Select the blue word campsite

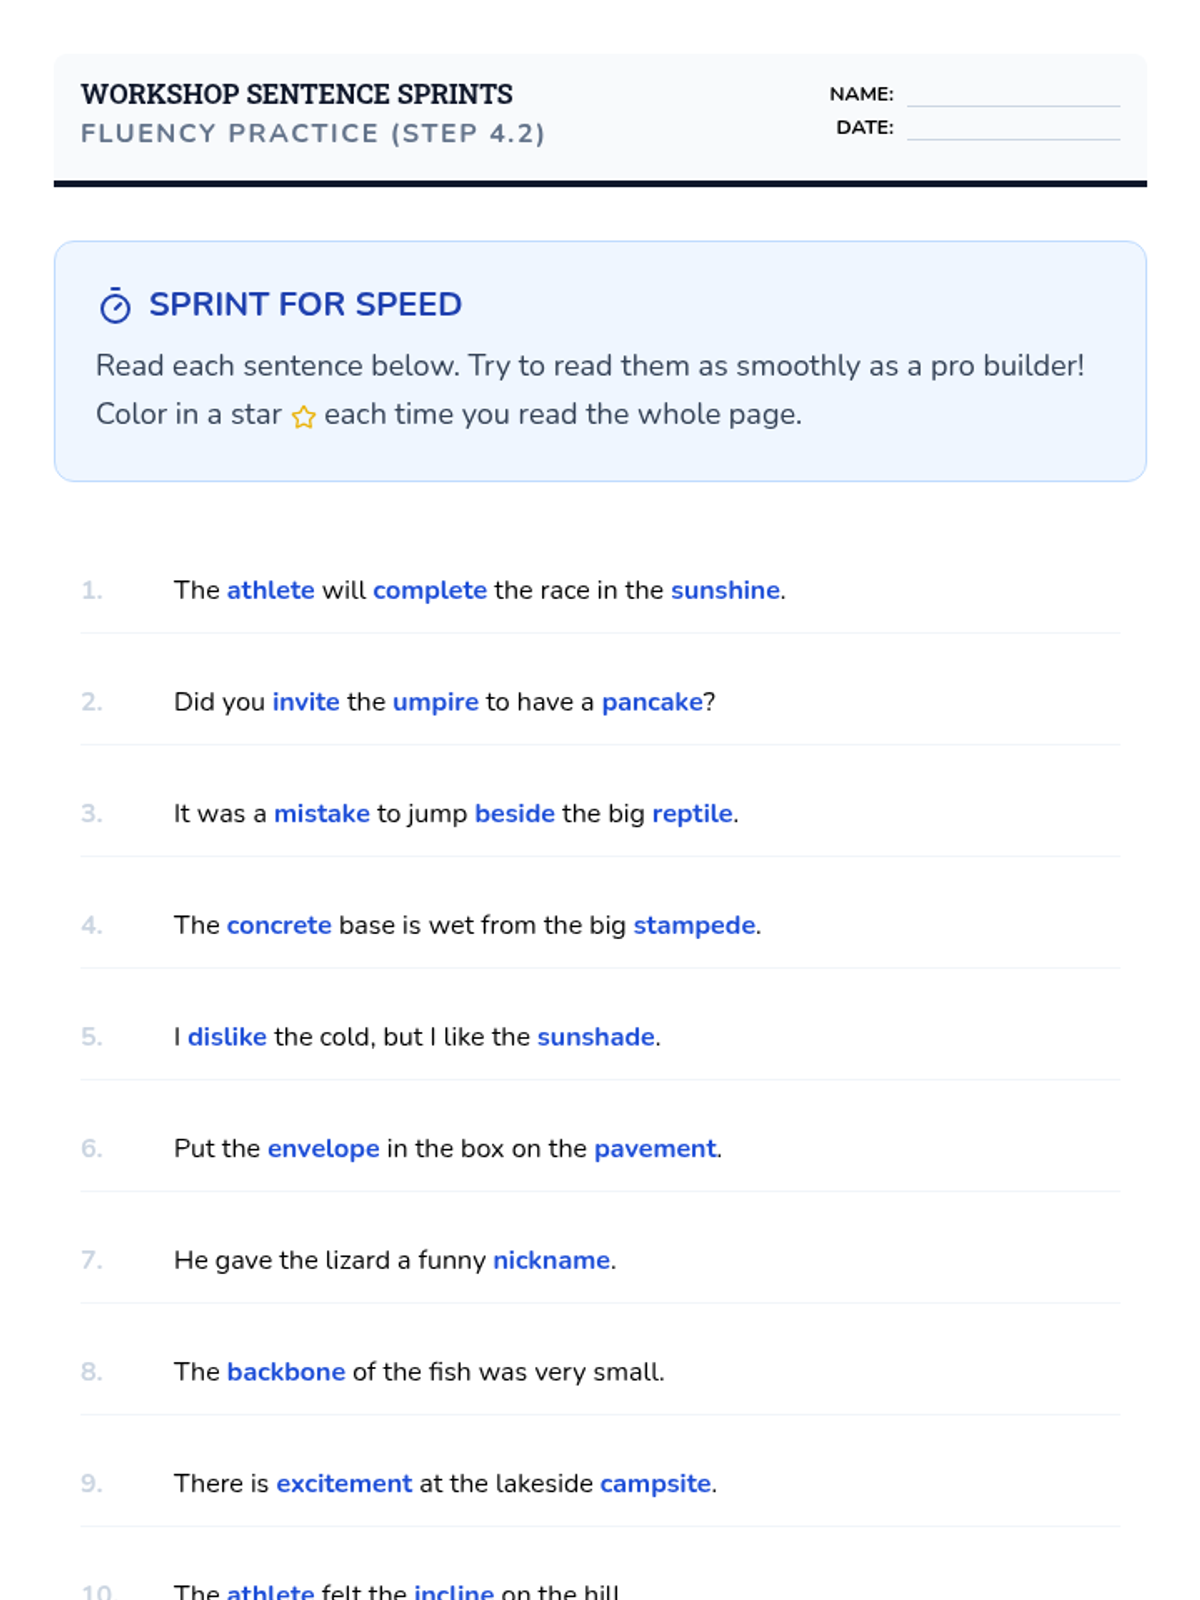click(655, 1484)
